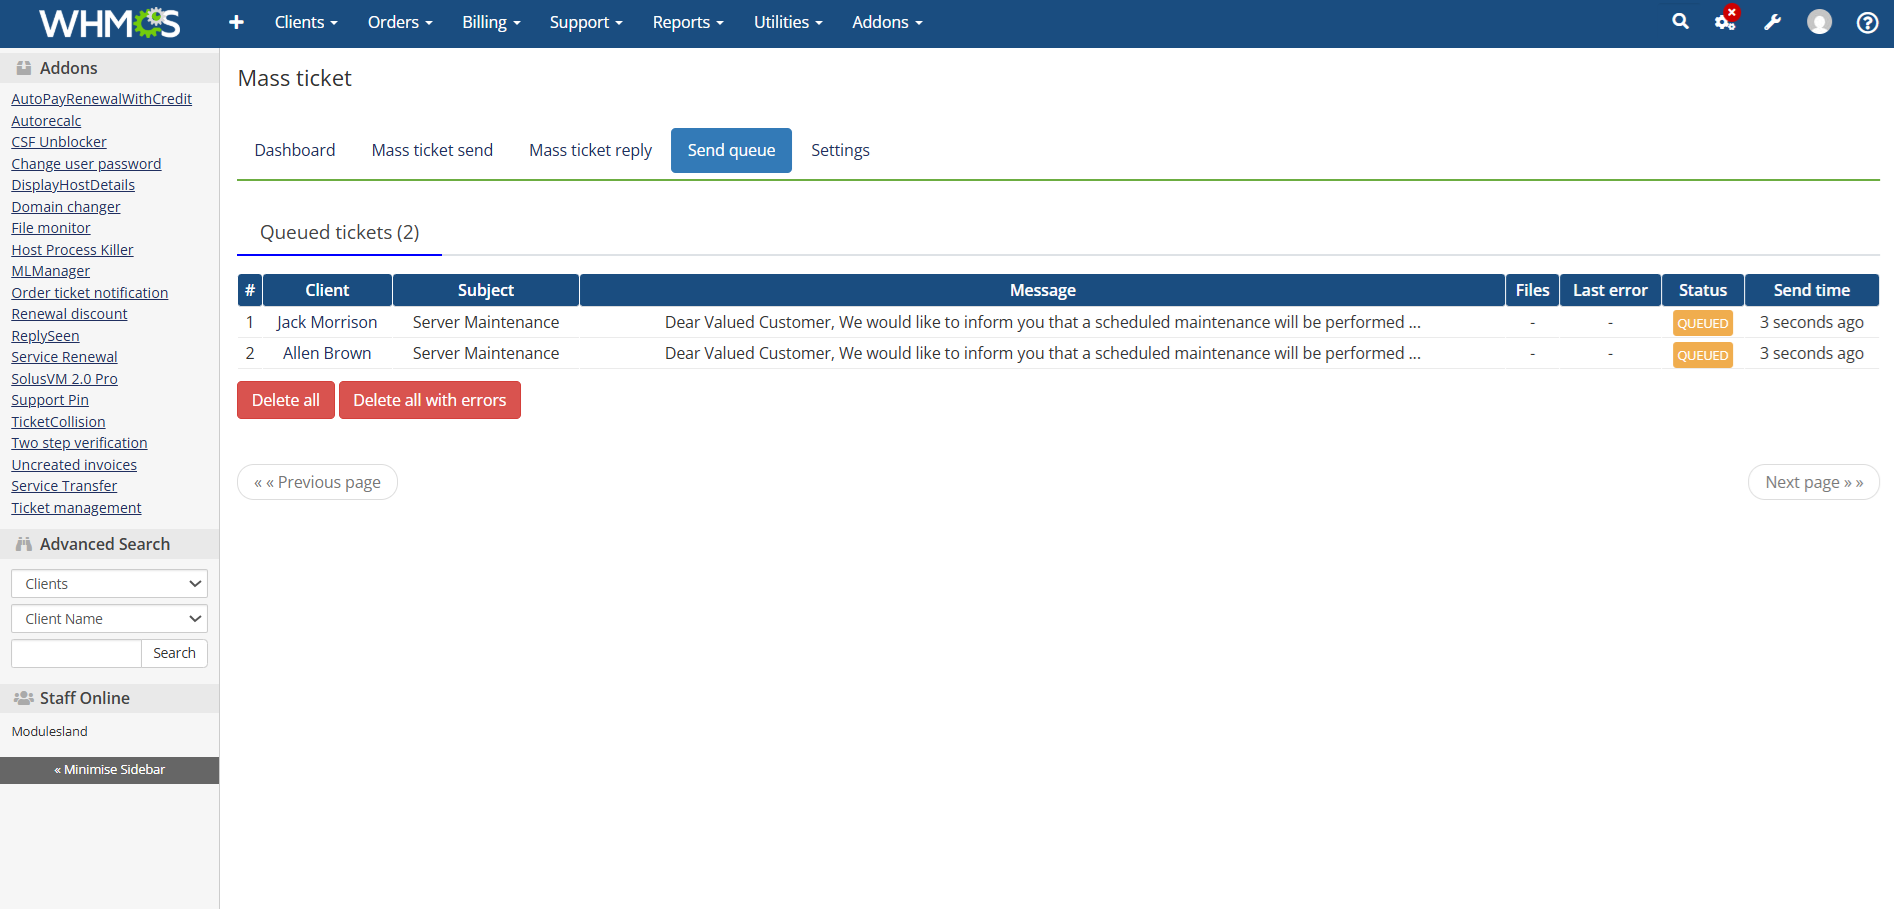Open TicketCollision link
This screenshot has height=909, width=1894.
point(58,422)
